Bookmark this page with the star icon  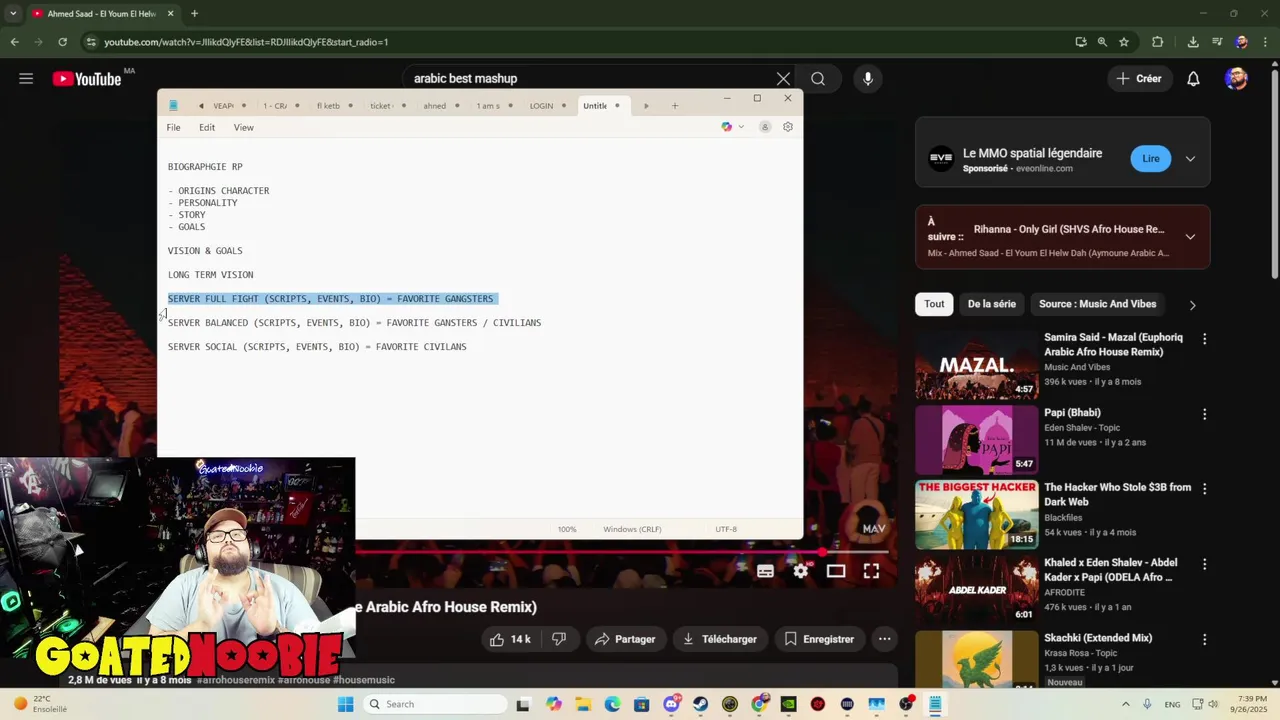tap(1124, 42)
